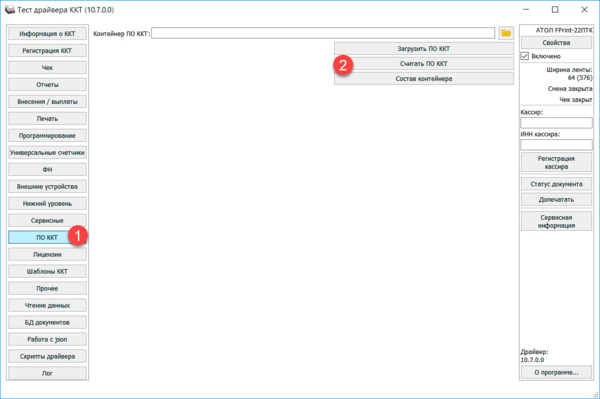Focus the Контейнер ПО ККТ path field
This screenshot has height=399, width=600.
323,33
